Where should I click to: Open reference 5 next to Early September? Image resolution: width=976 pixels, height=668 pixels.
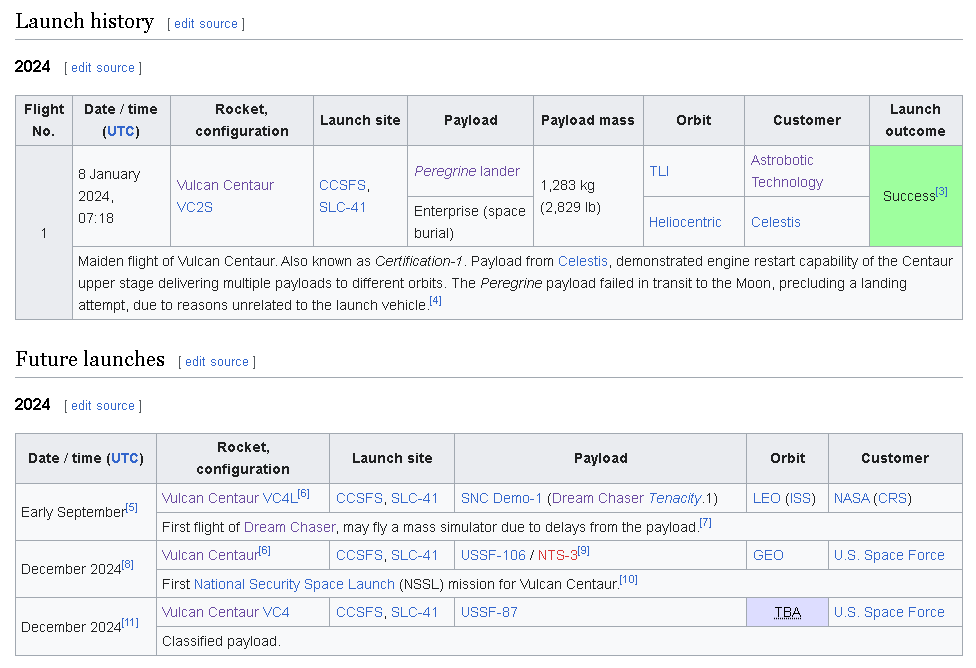coord(131,507)
